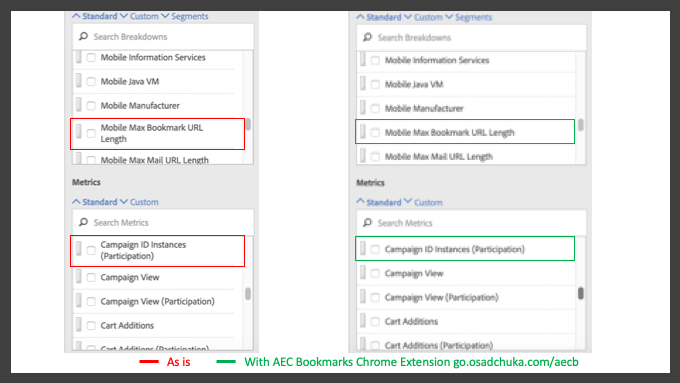Tick Mobile Manufacturer checkbox in left panel

[x=91, y=105]
